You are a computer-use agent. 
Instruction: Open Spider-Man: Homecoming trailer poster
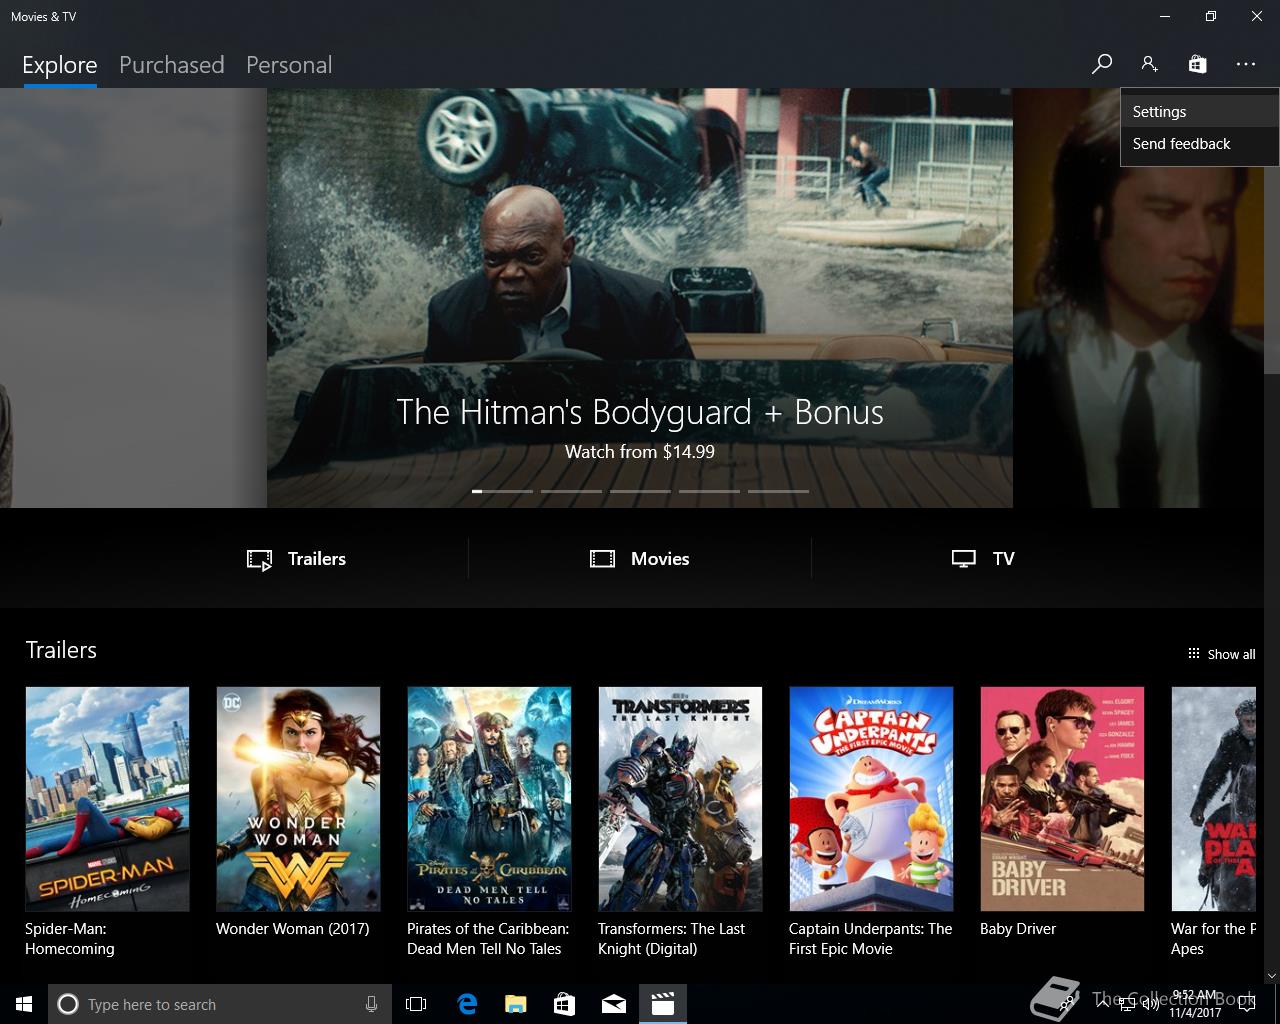pyautogui.click(x=107, y=799)
